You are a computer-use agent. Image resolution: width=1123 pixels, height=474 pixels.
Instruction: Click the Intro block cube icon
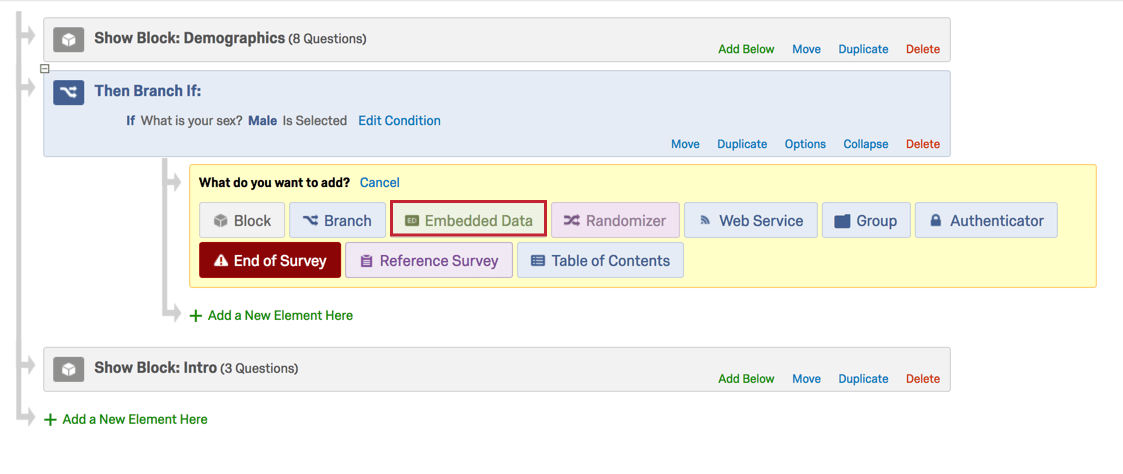(x=69, y=369)
